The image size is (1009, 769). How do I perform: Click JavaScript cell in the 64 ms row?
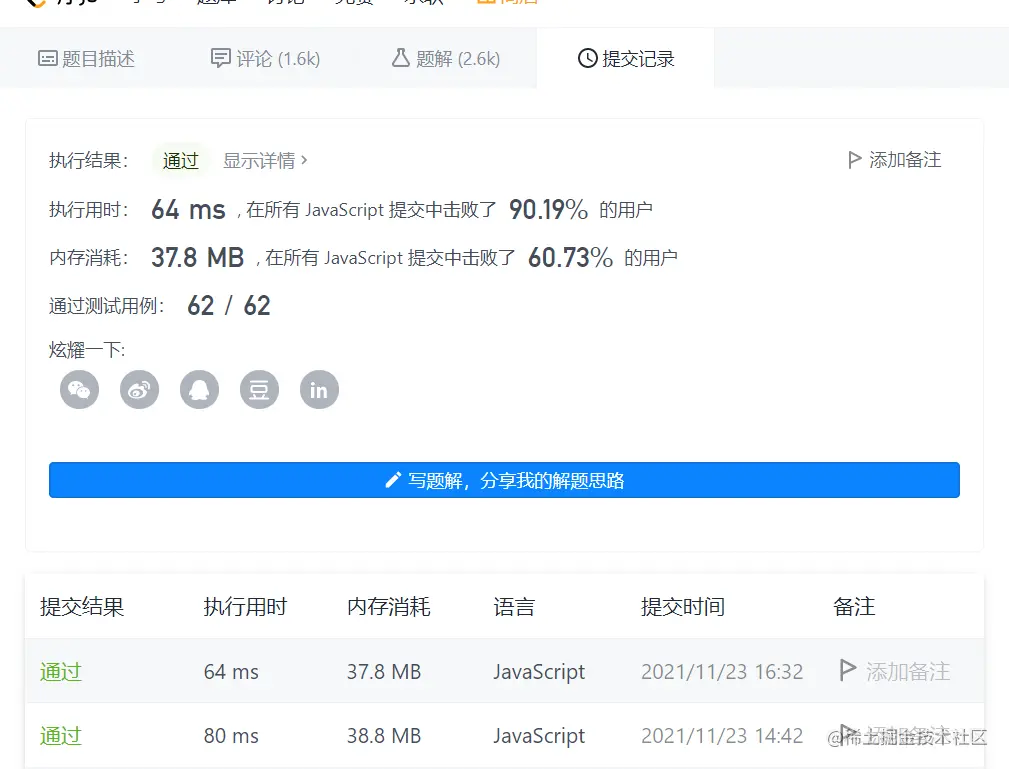pyautogui.click(x=539, y=672)
